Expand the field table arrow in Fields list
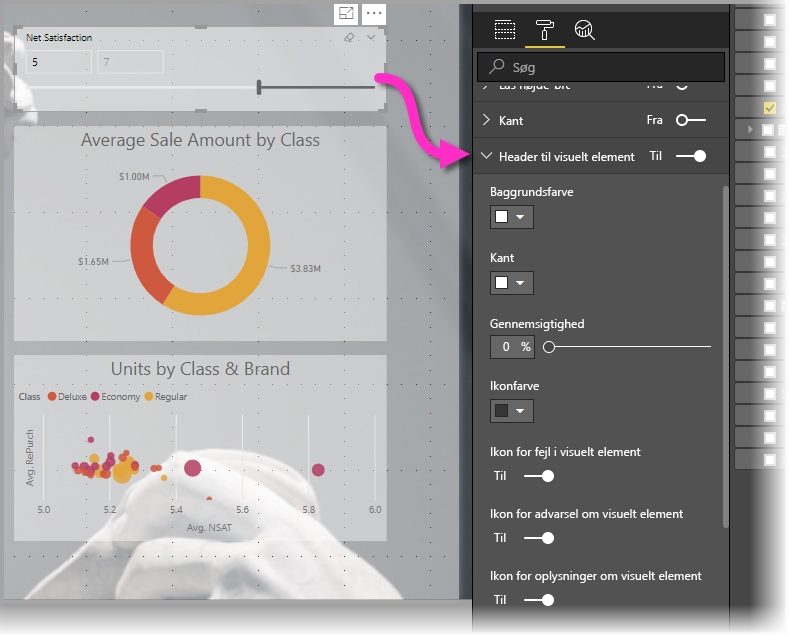The image size is (789, 636). pyautogui.click(x=750, y=129)
